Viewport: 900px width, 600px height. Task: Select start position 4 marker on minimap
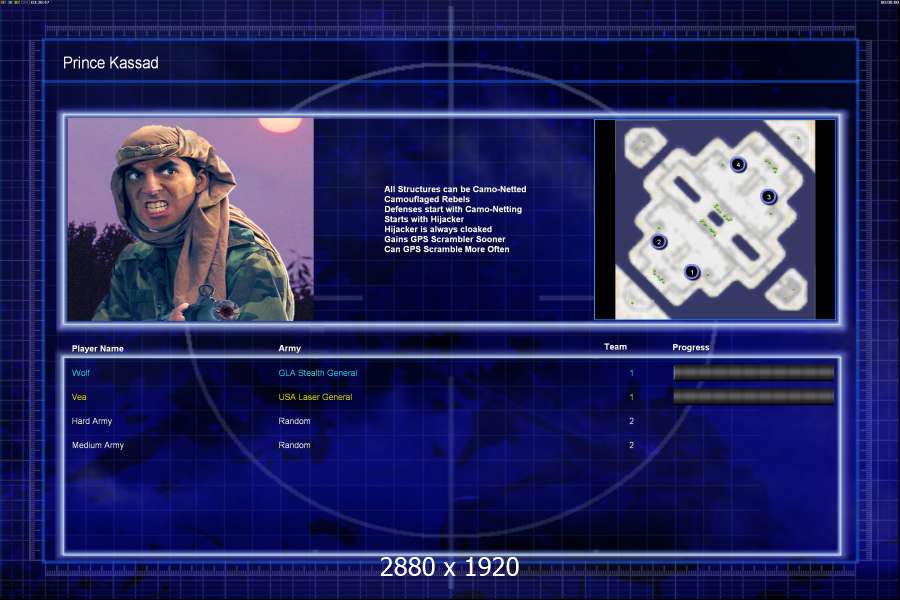pos(738,165)
